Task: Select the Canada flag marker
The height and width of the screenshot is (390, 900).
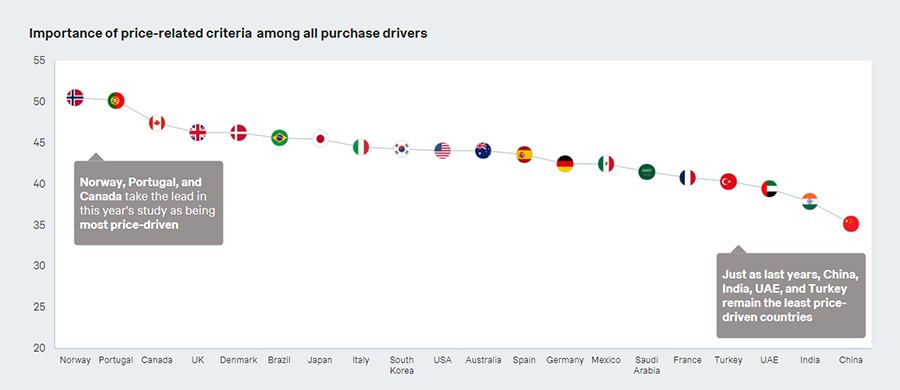Action: click(157, 123)
